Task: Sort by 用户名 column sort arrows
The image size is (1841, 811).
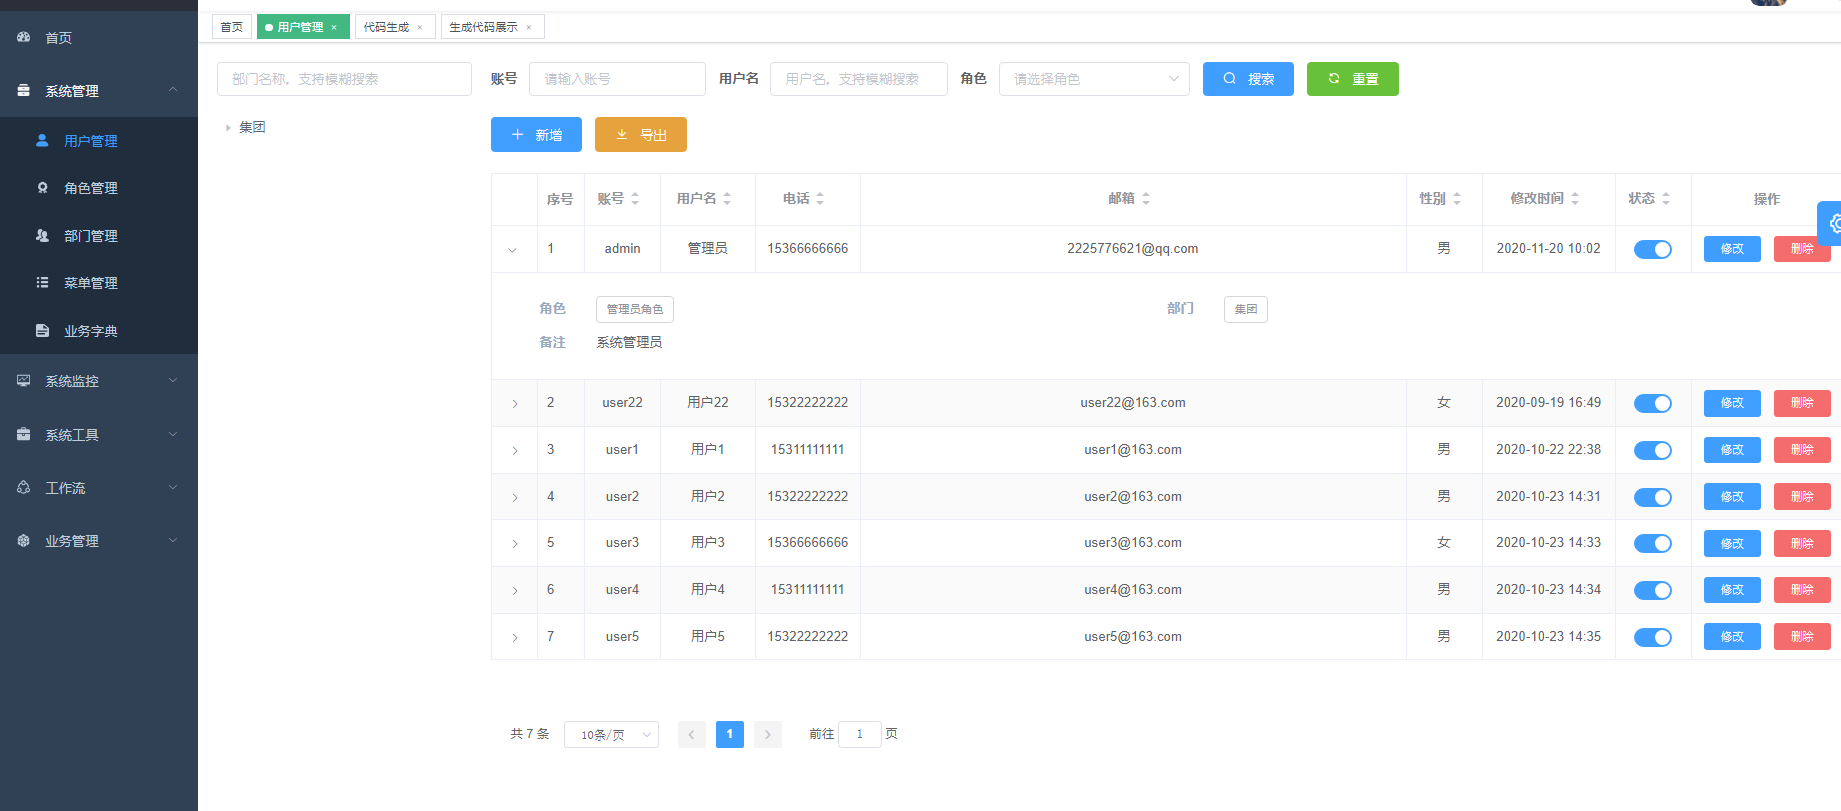Action: pos(727,199)
